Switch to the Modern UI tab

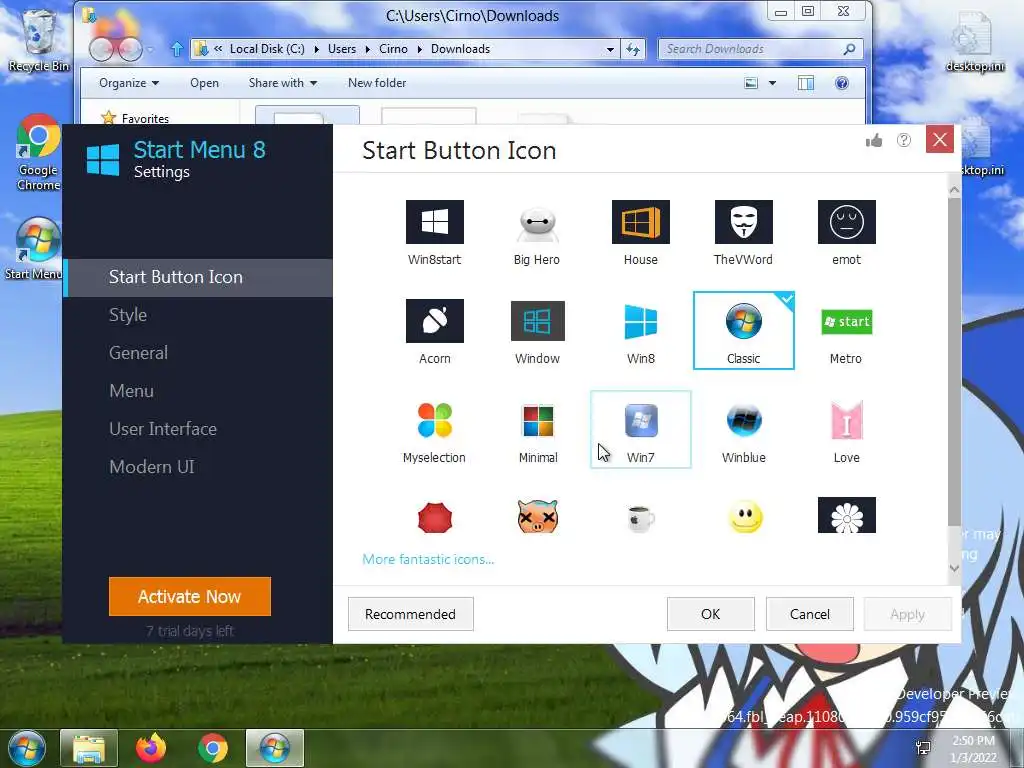tap(152, 466)
